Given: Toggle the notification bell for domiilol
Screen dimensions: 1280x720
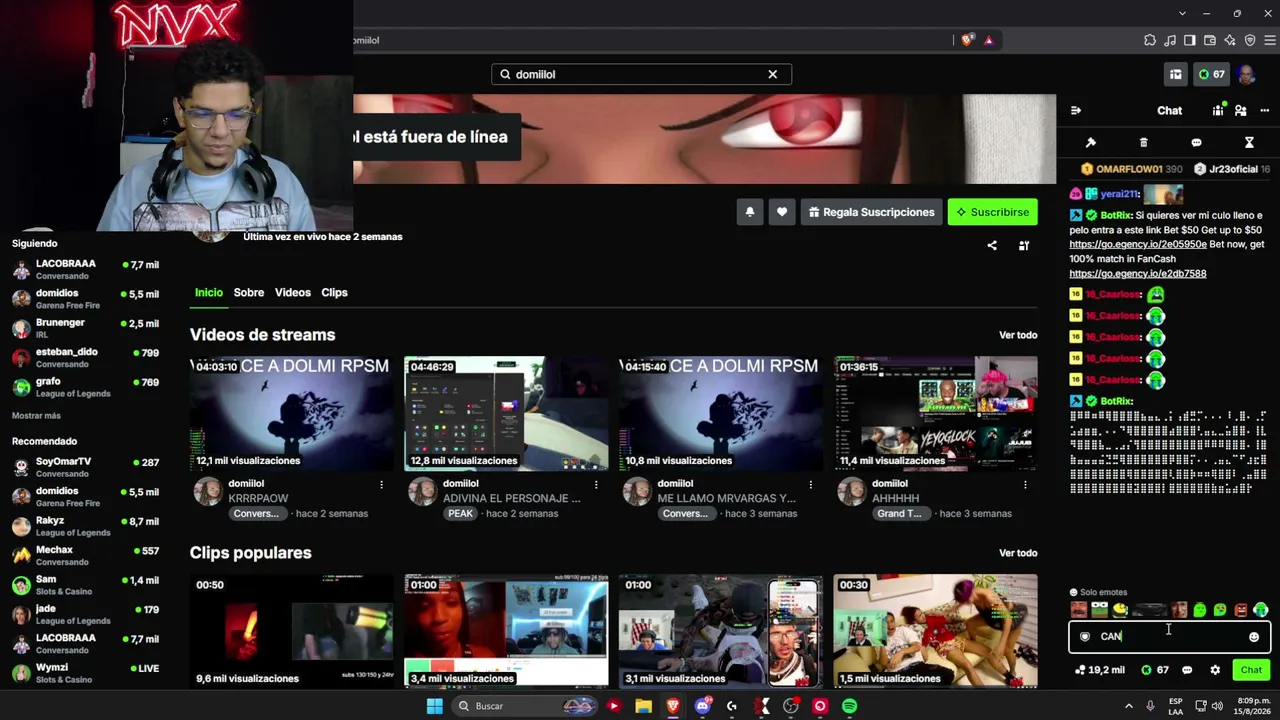Looking at the screenshot, I should coord(749,212).
